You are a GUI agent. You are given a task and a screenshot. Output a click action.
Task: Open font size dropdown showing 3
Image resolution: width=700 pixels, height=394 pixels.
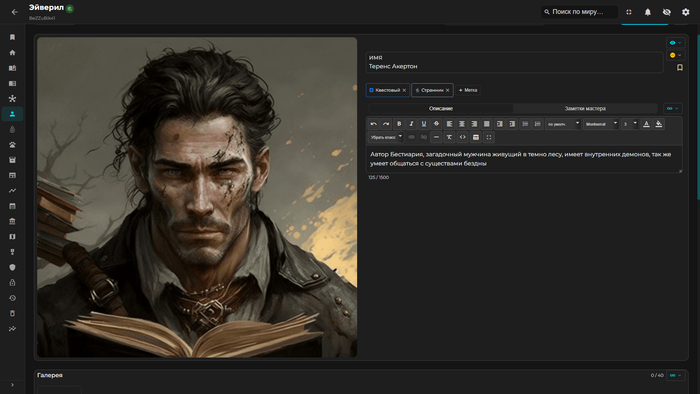pyautogui.click(x=629, y=124)
